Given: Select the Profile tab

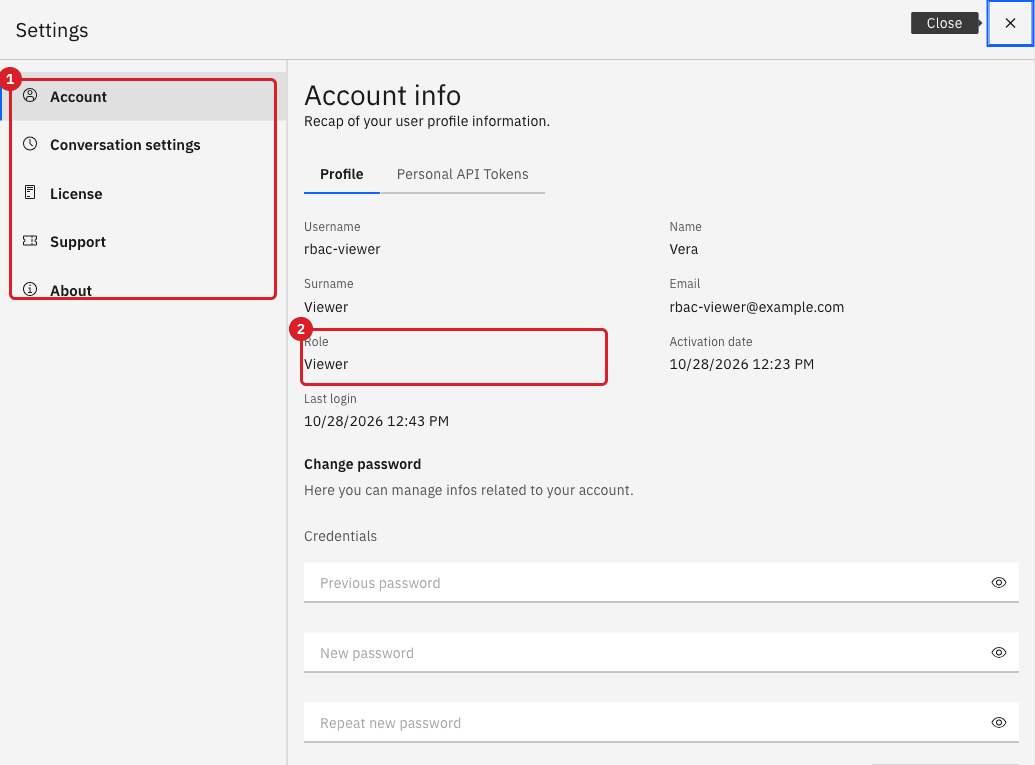Looking at the screenshot, I should (341, 174).
